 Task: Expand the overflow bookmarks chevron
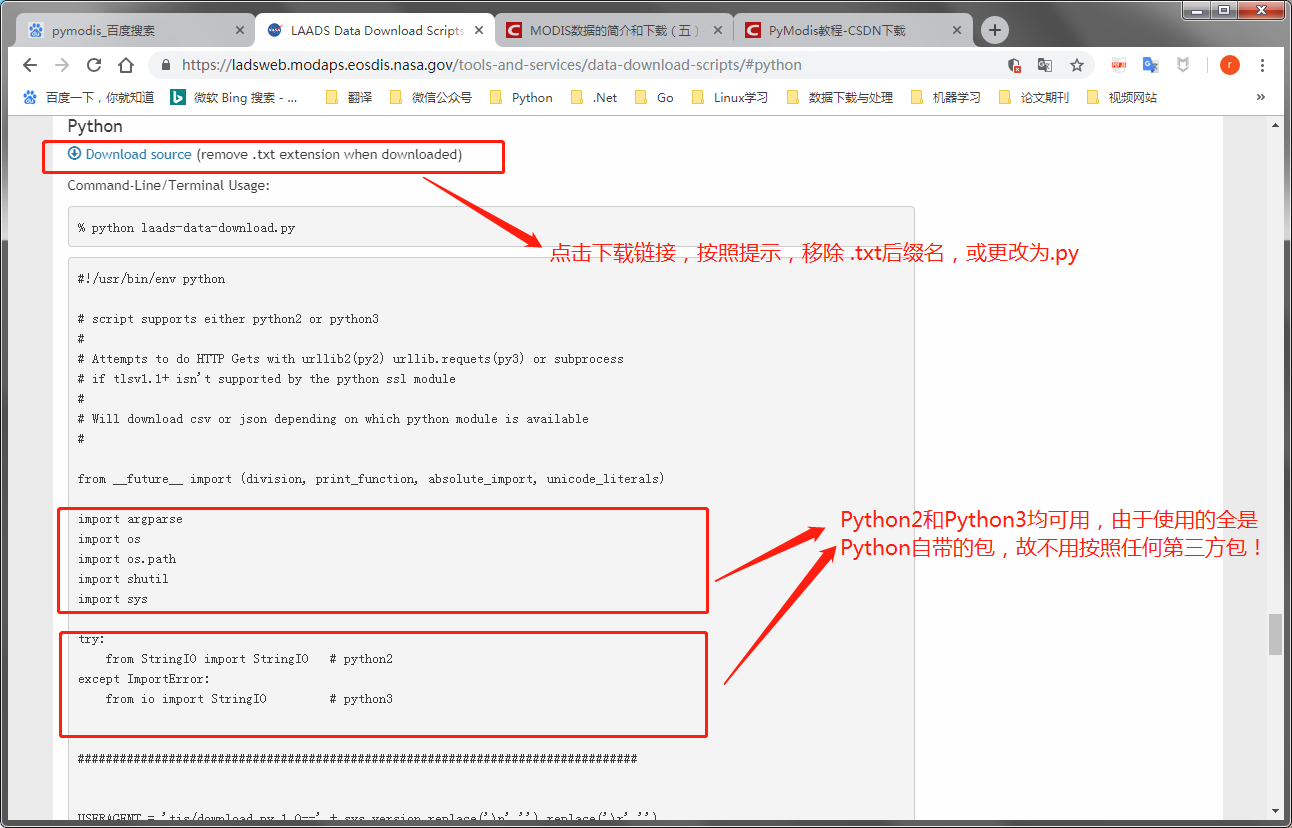click(x=1261, y=97)
